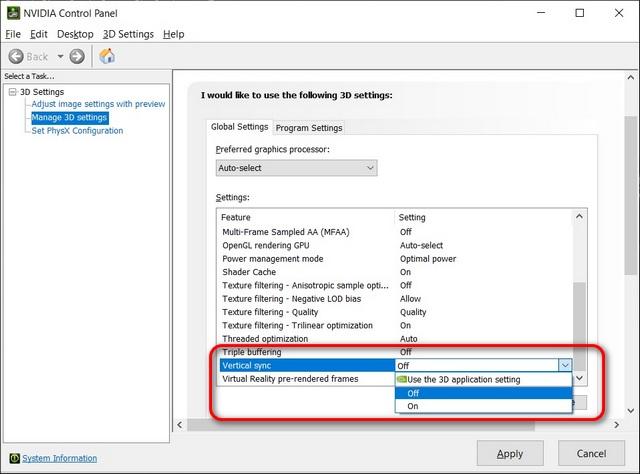Click settings list scroll up arrow
This screenshot has height=474, width=640.
point(579,216)
